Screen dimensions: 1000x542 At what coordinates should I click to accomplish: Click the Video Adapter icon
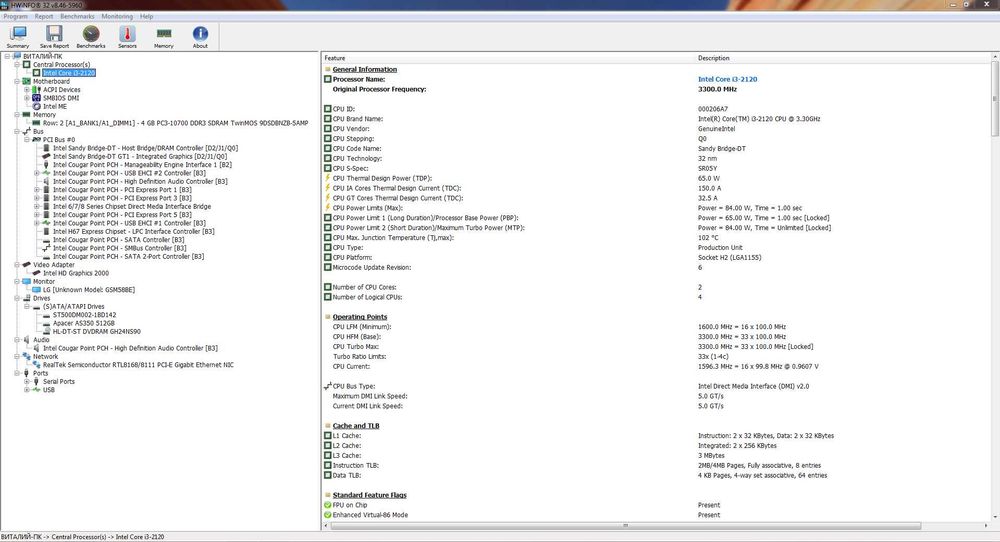point(27,265)
